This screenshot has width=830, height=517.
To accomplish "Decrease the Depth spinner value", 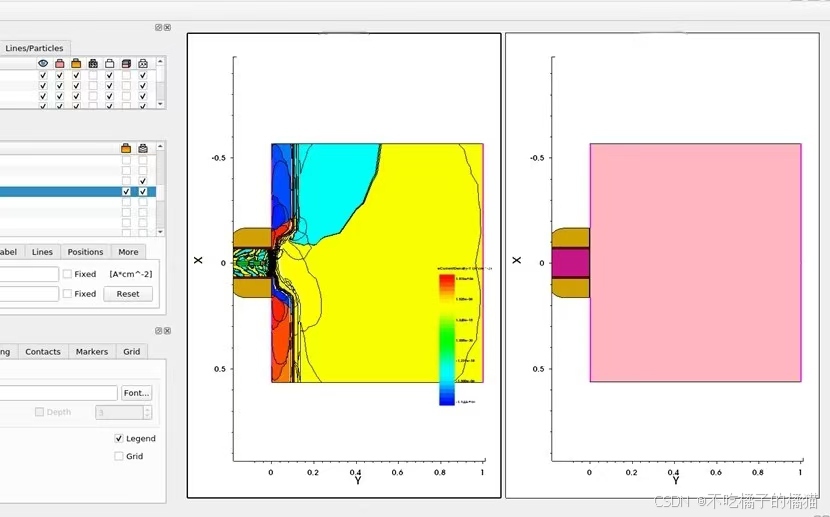I will coord(147,415).
